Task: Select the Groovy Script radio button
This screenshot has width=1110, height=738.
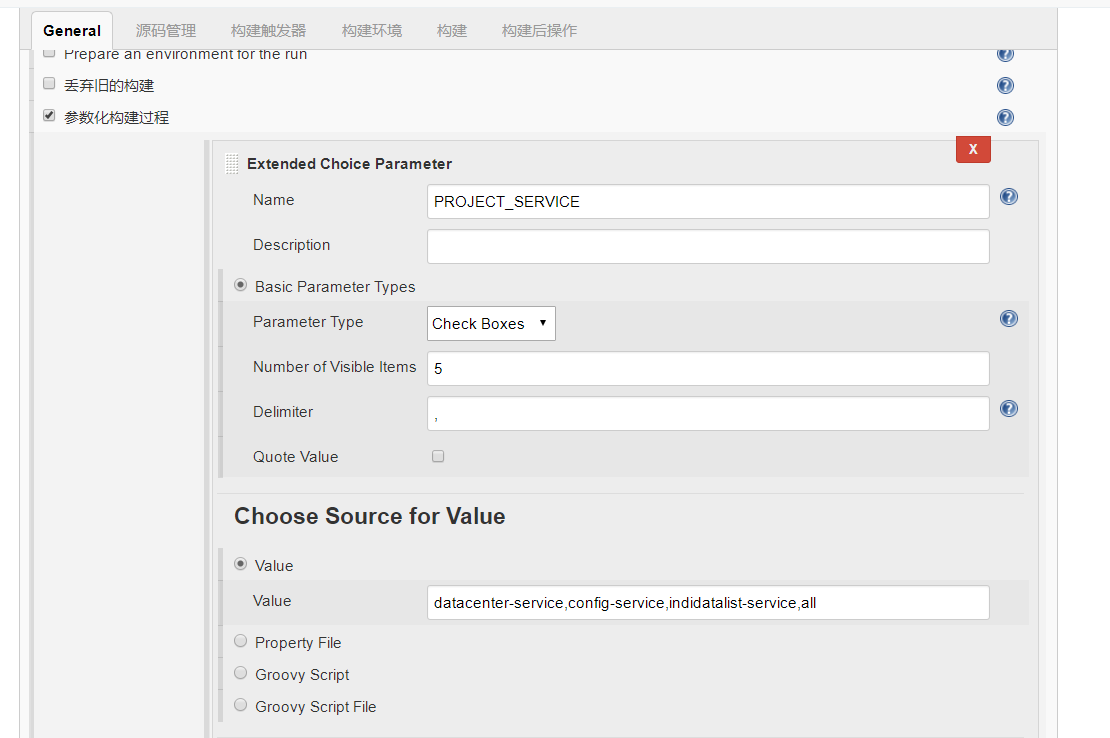Action: [241, 673]
